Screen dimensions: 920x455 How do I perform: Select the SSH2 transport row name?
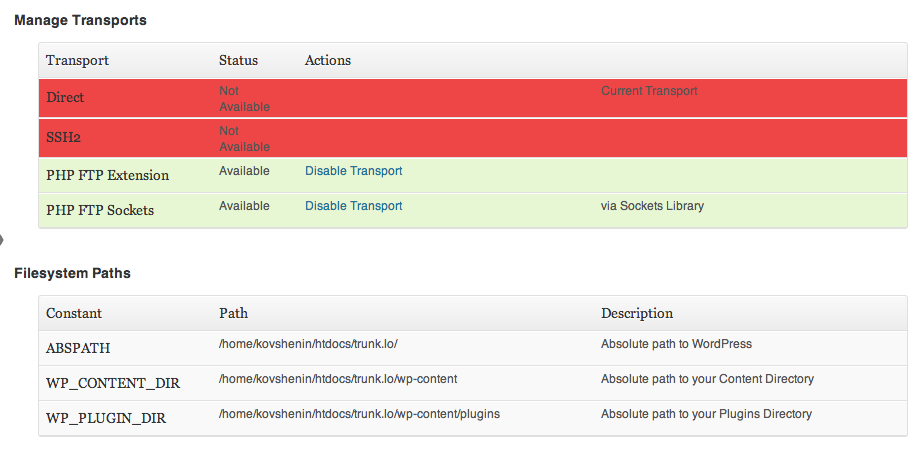[x=63, y=138]
